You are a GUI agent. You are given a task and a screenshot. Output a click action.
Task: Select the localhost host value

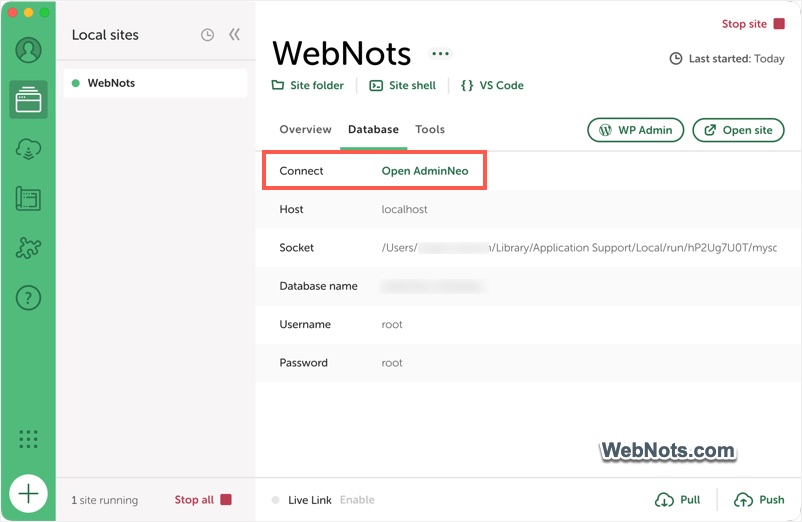click(x=404, y=209)
